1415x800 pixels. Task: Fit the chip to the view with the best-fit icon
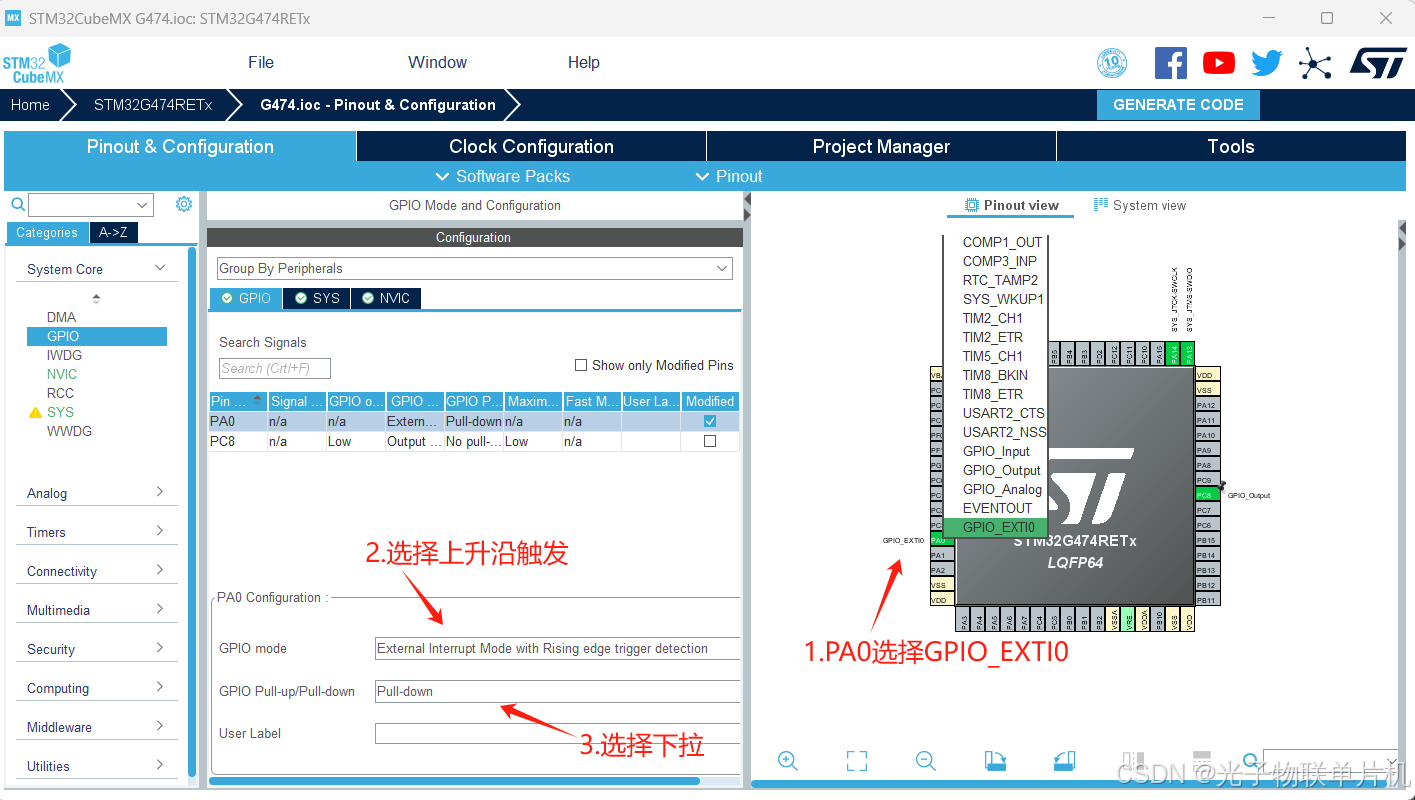pyautogui.click(x=857, y=761)
